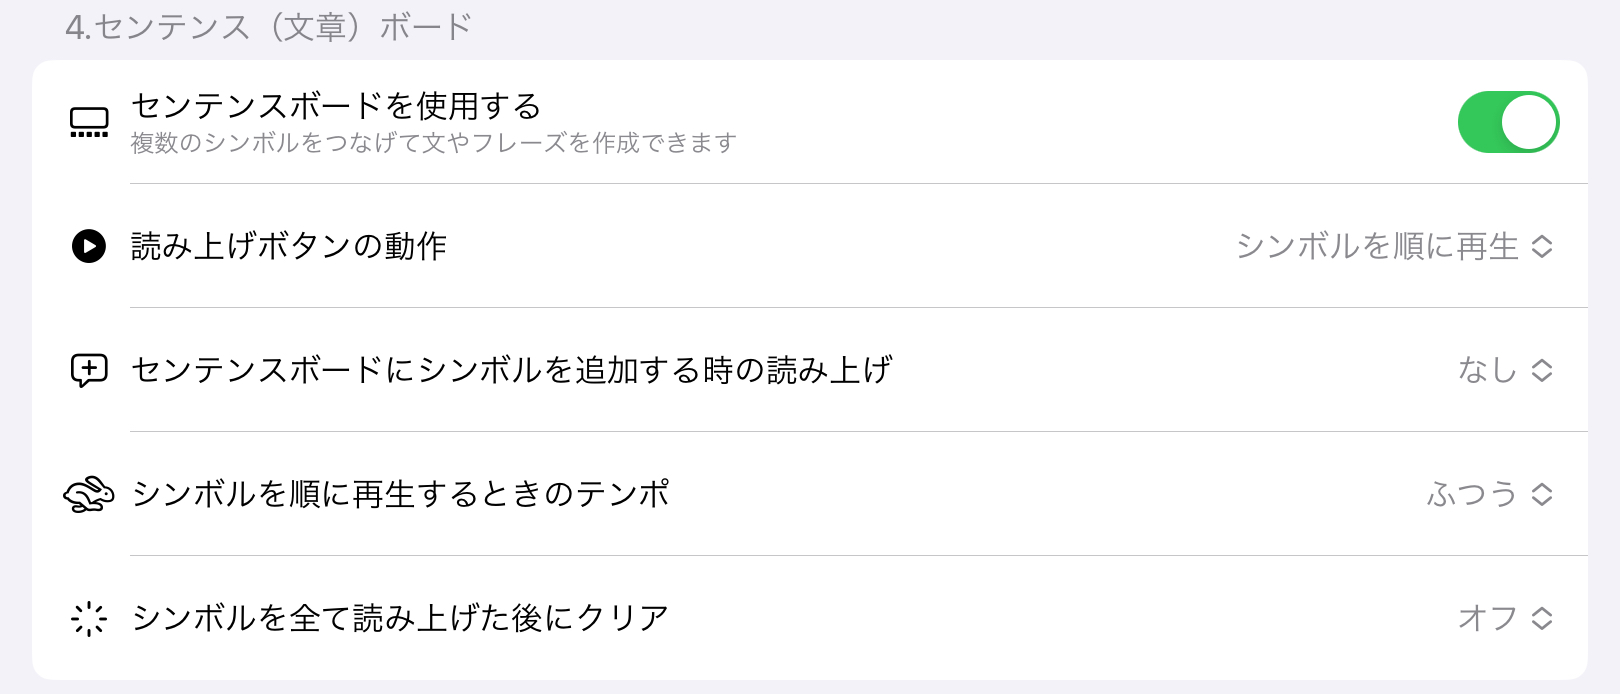
Task: Click the subtitle text 複数のシンボルをつなげて文やフレーズを作成できます
Action: (x=430, y=143)
